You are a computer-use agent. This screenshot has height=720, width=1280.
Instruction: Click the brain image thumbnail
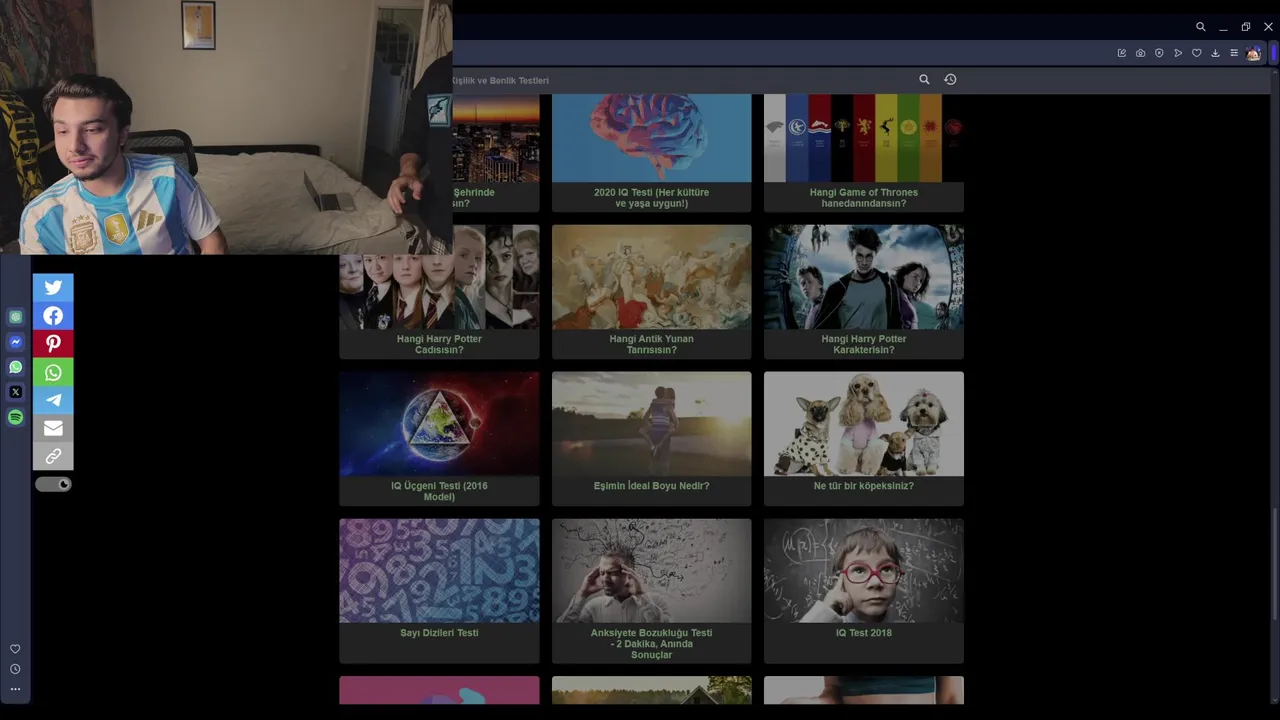(x=651, y=138)
